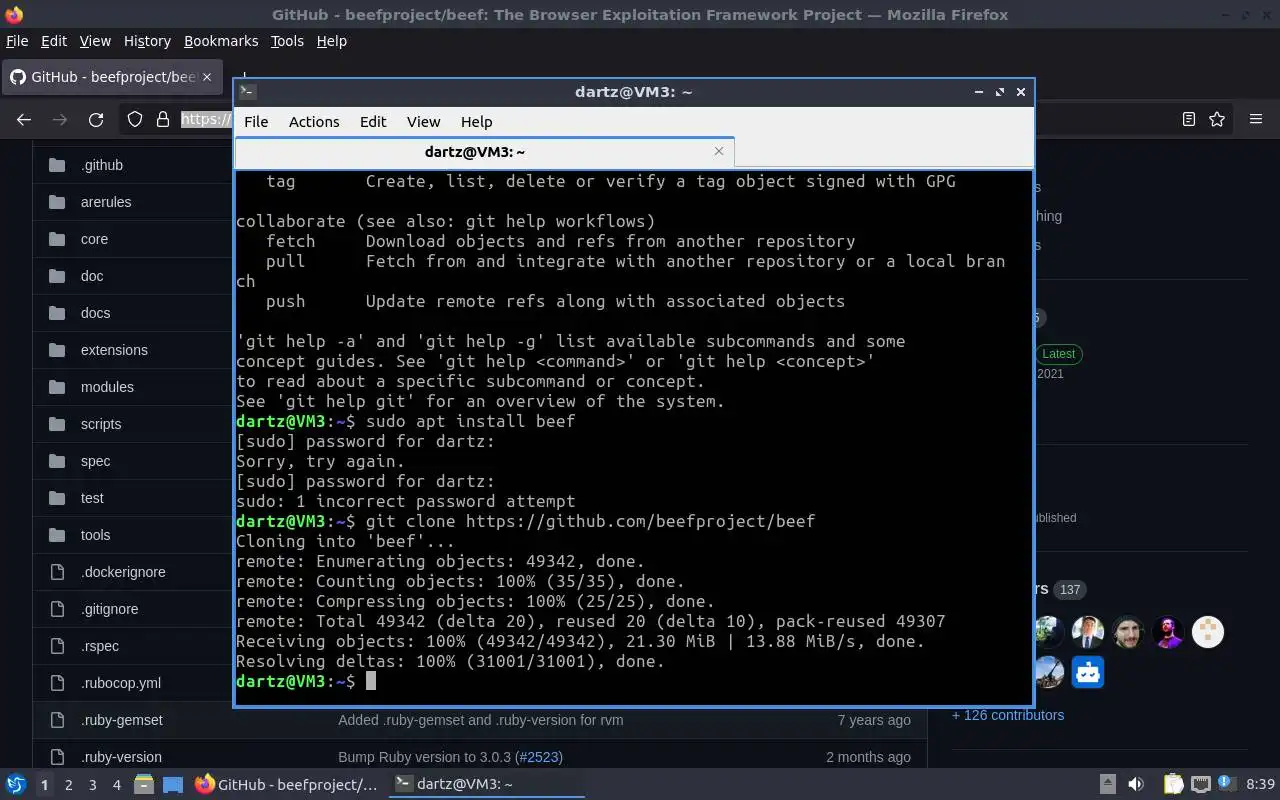
Task: Open terminal Edit menu
Action: click(x=373, y=121)
